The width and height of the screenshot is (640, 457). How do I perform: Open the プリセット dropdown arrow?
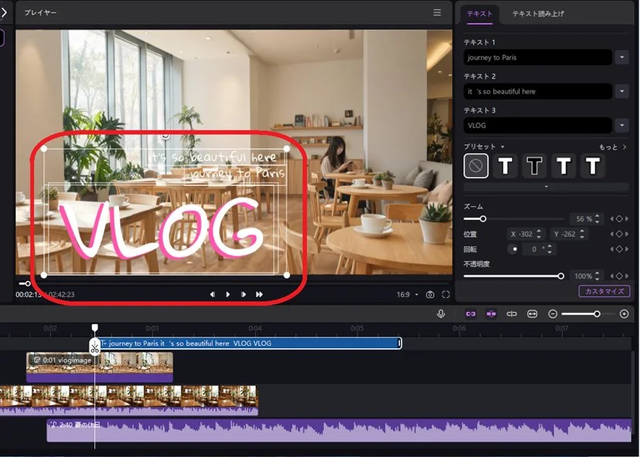point(503,147)
